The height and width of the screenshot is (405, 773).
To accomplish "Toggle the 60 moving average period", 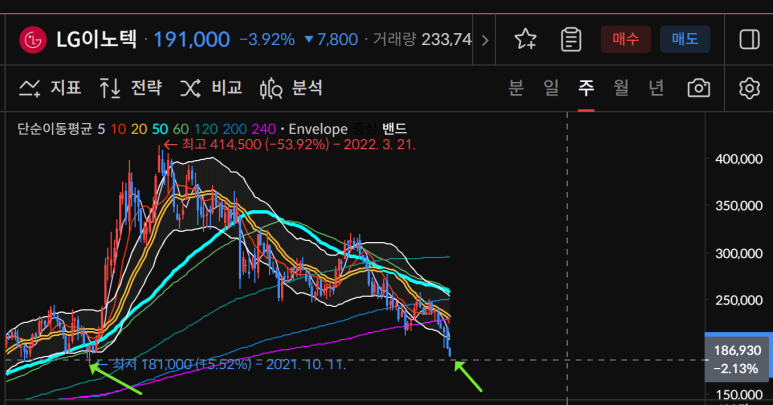I will (x=181, y=129).
